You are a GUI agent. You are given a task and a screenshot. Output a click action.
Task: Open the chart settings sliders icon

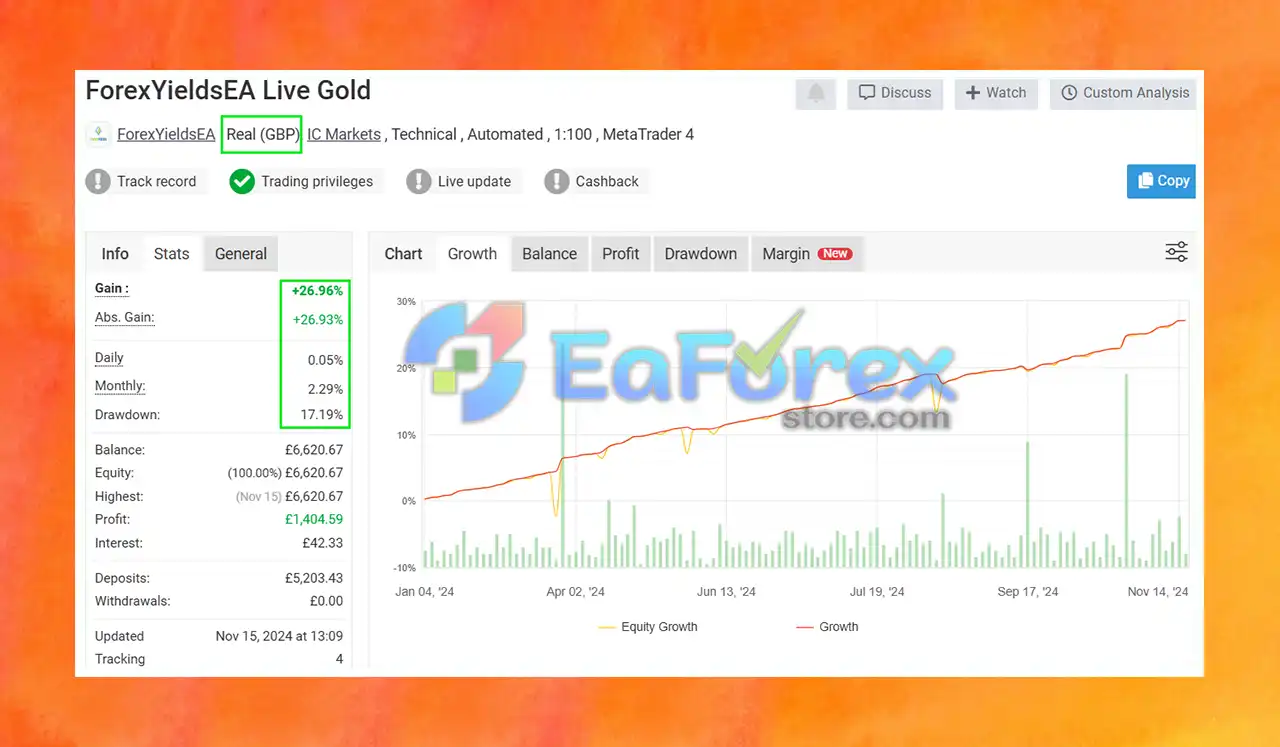coord(1177,252)
